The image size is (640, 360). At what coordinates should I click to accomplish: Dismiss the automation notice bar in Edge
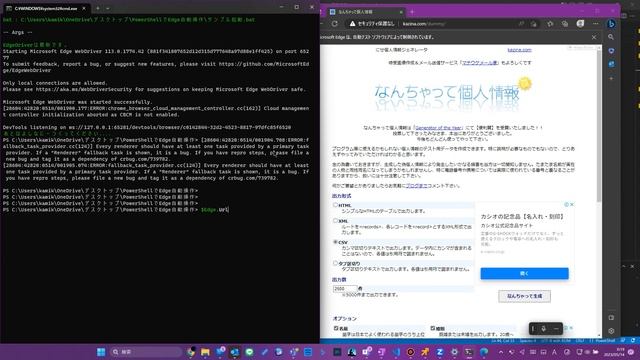click(594, 37)
